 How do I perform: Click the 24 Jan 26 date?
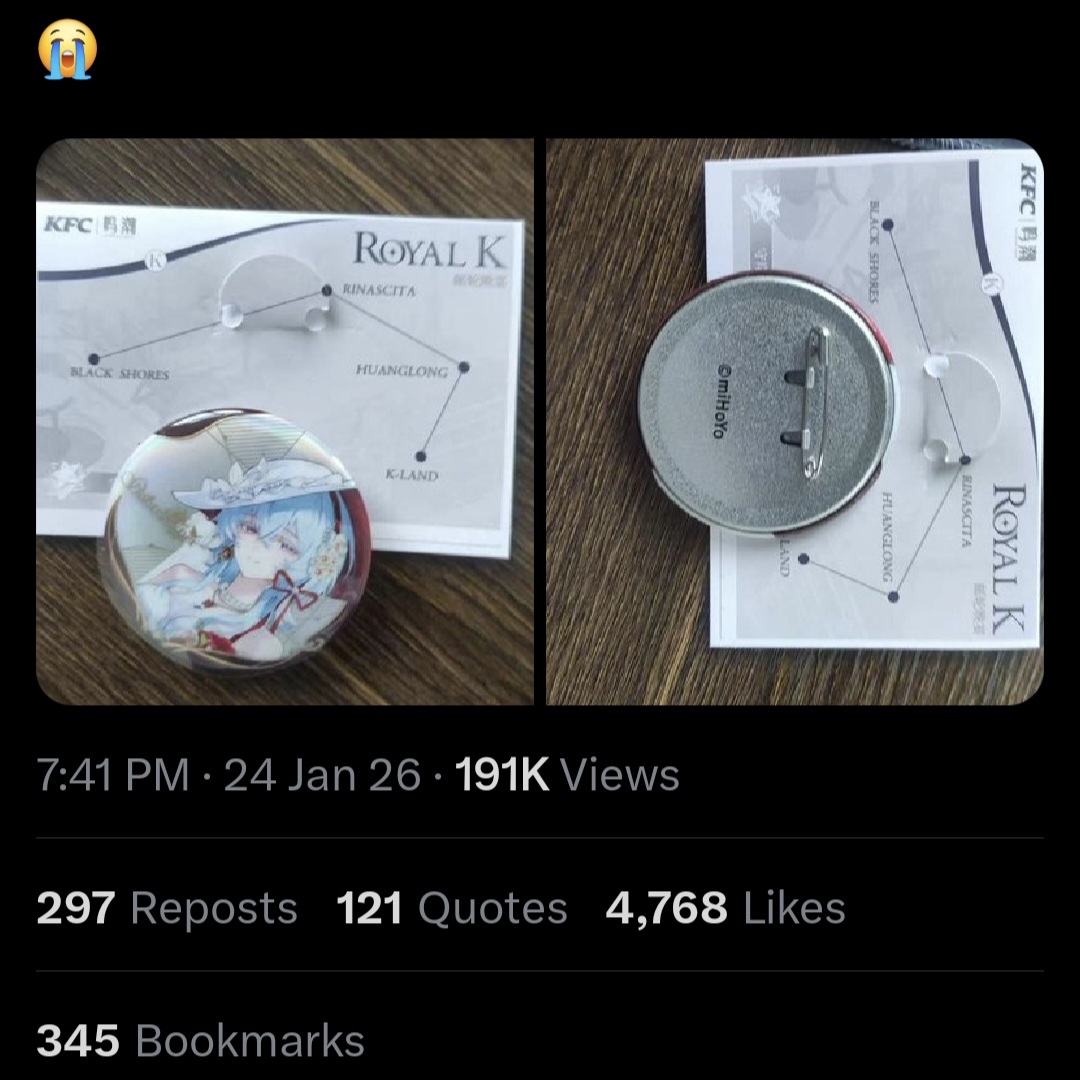322,775
